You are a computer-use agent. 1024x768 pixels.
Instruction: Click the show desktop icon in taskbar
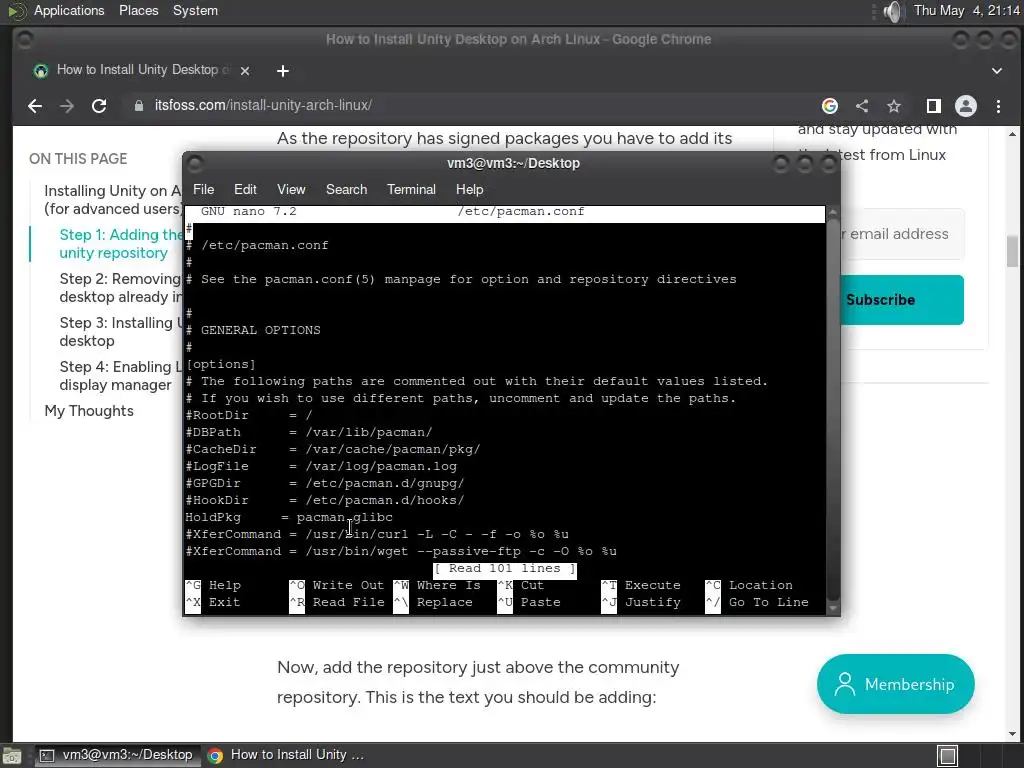point(12,756)
